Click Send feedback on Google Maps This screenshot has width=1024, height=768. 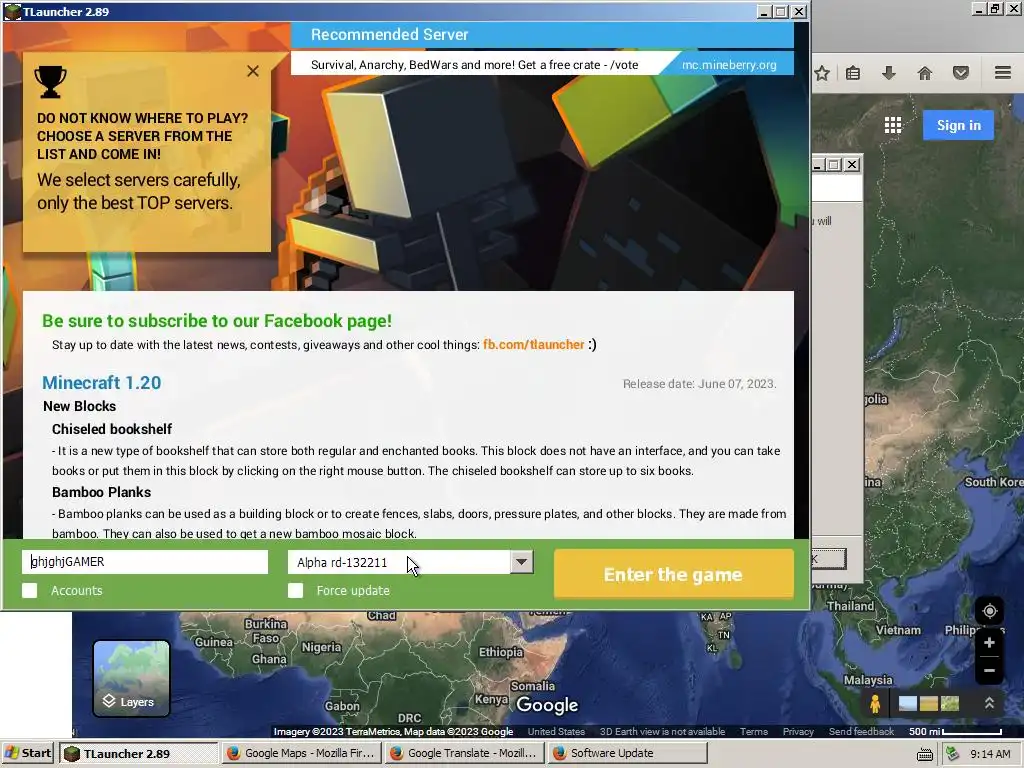(861, 731)
